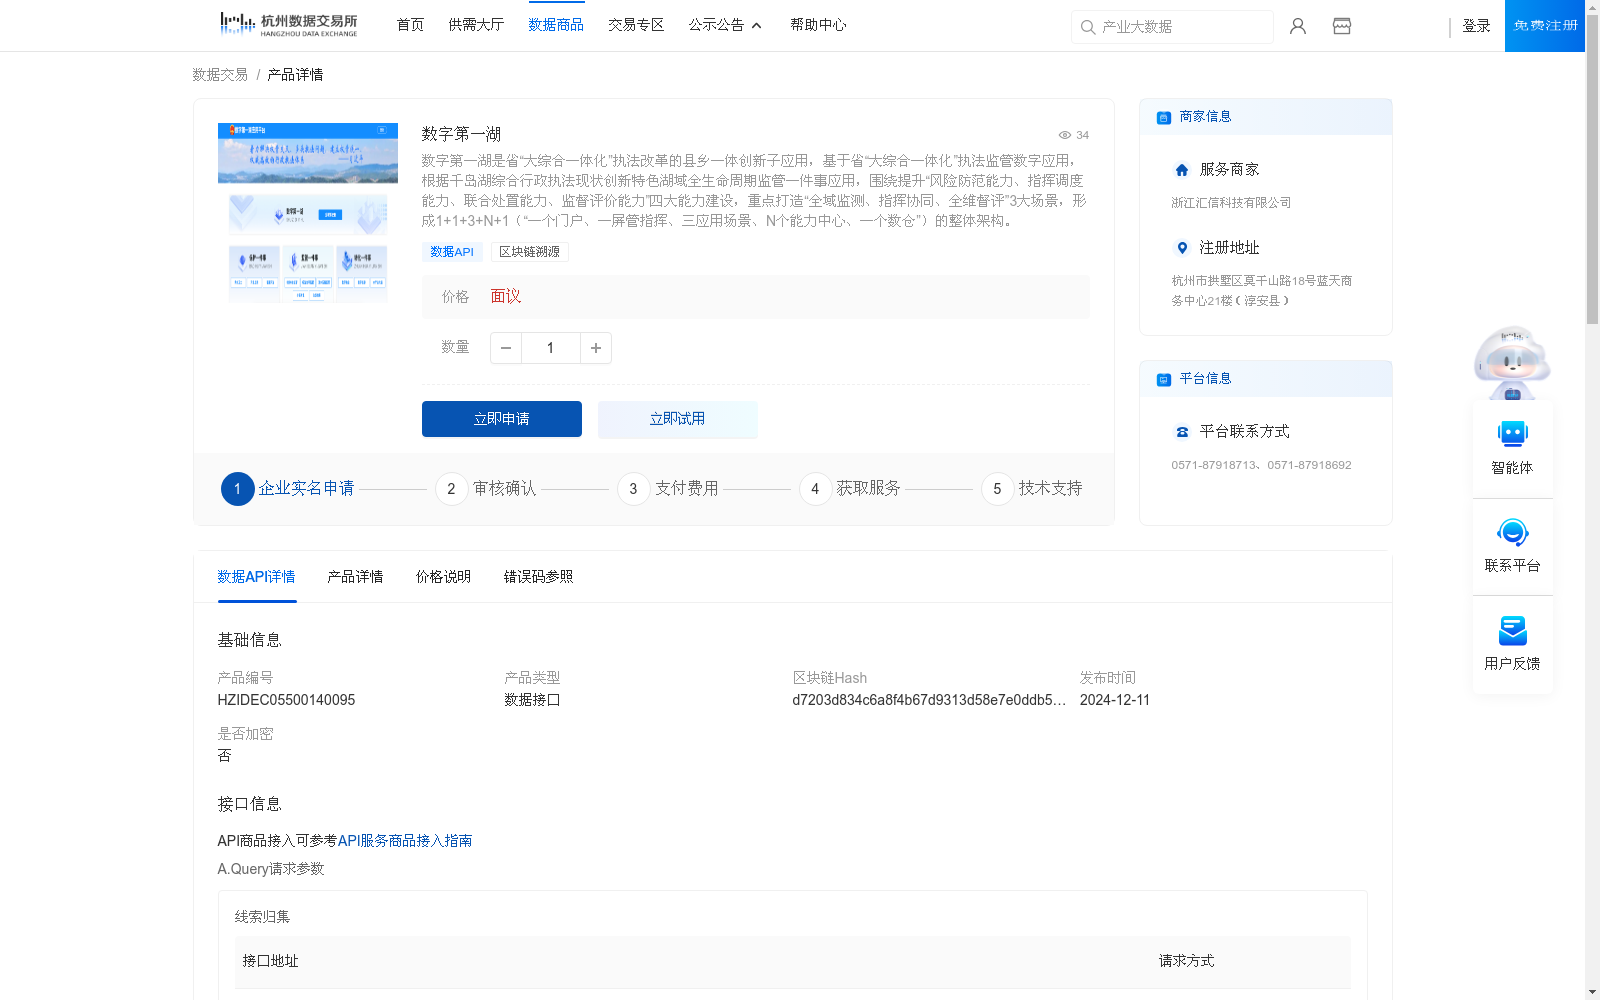Screen dimensions: 1600x1000
Task: Click step 2 审核确认
Action: [x=486, y=489]
